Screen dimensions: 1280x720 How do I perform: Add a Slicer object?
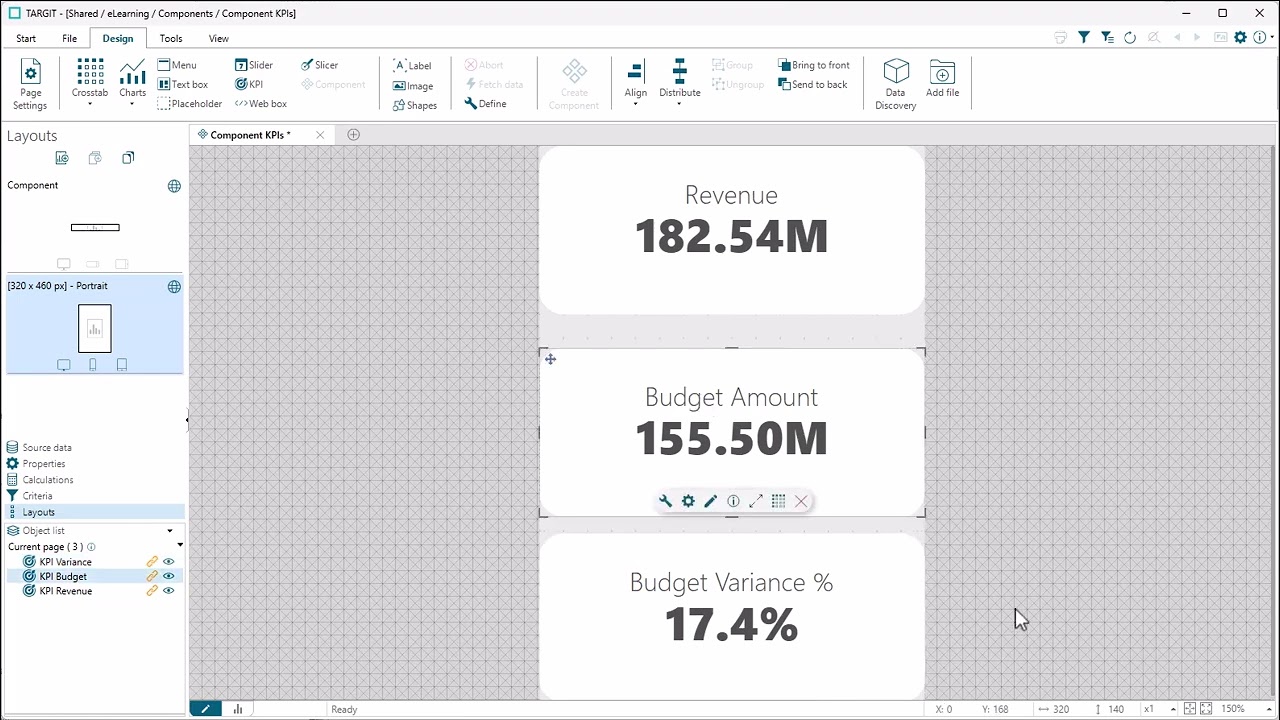pyautogui.click(x=320, y=65)
